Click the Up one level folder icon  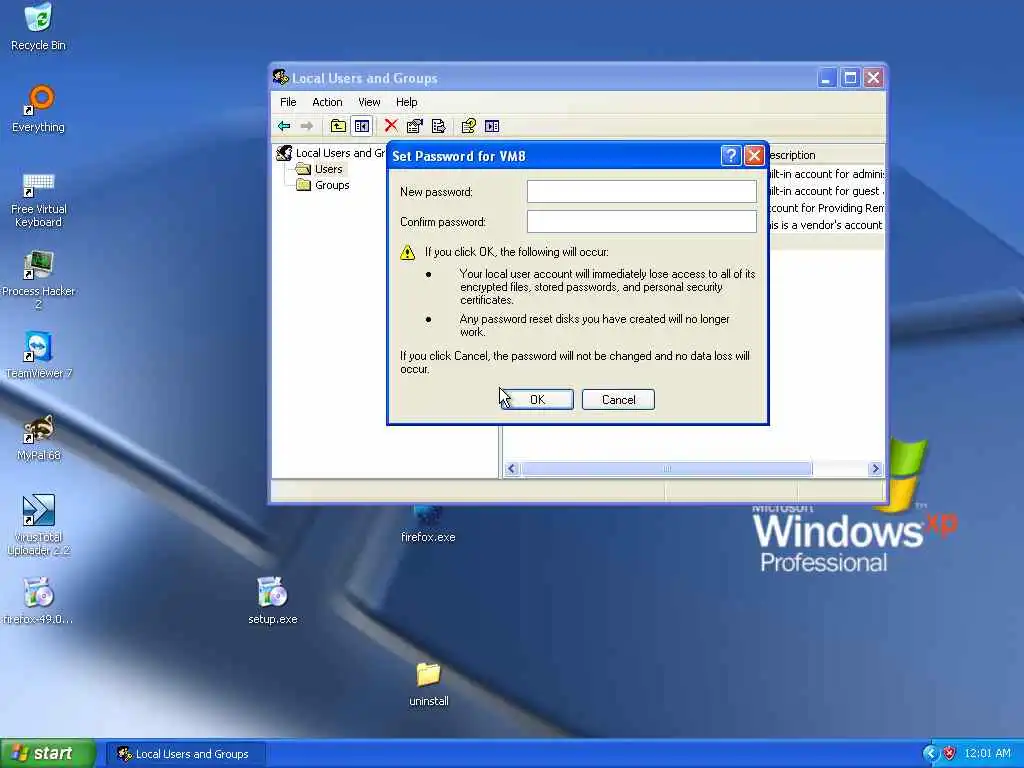pyautogui.click(x=338, y=126)
